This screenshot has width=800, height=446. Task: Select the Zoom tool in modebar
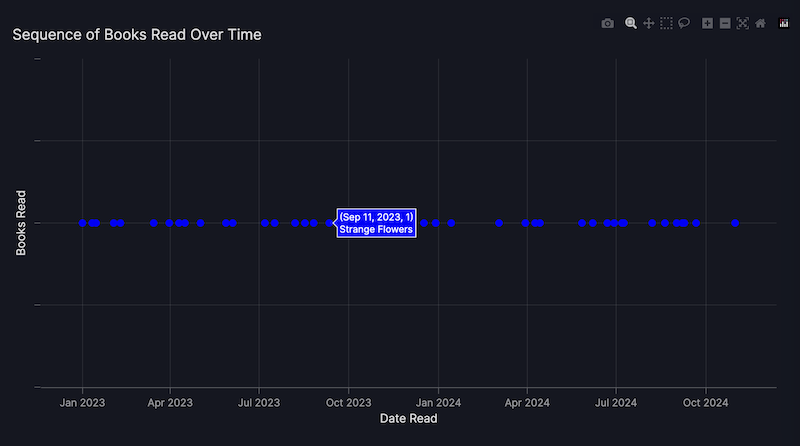[x=631, y=23]
